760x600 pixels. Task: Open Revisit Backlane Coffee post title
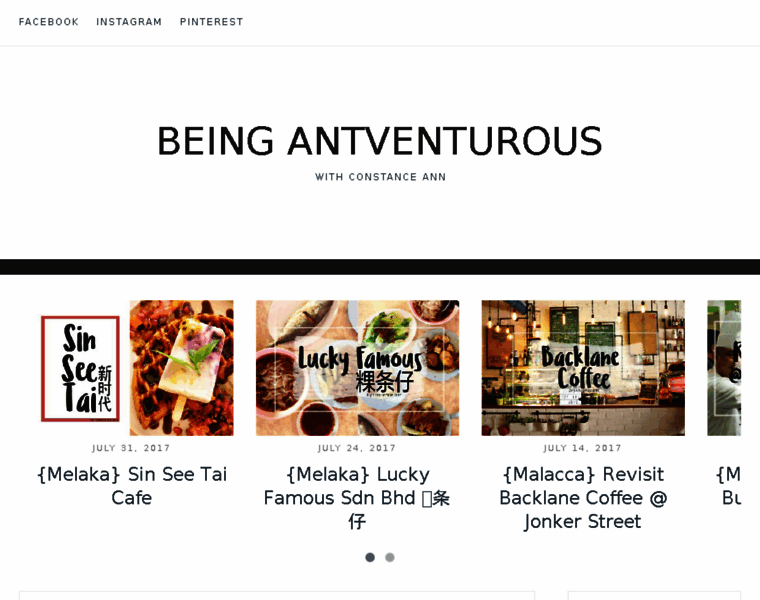coord(583,497)
